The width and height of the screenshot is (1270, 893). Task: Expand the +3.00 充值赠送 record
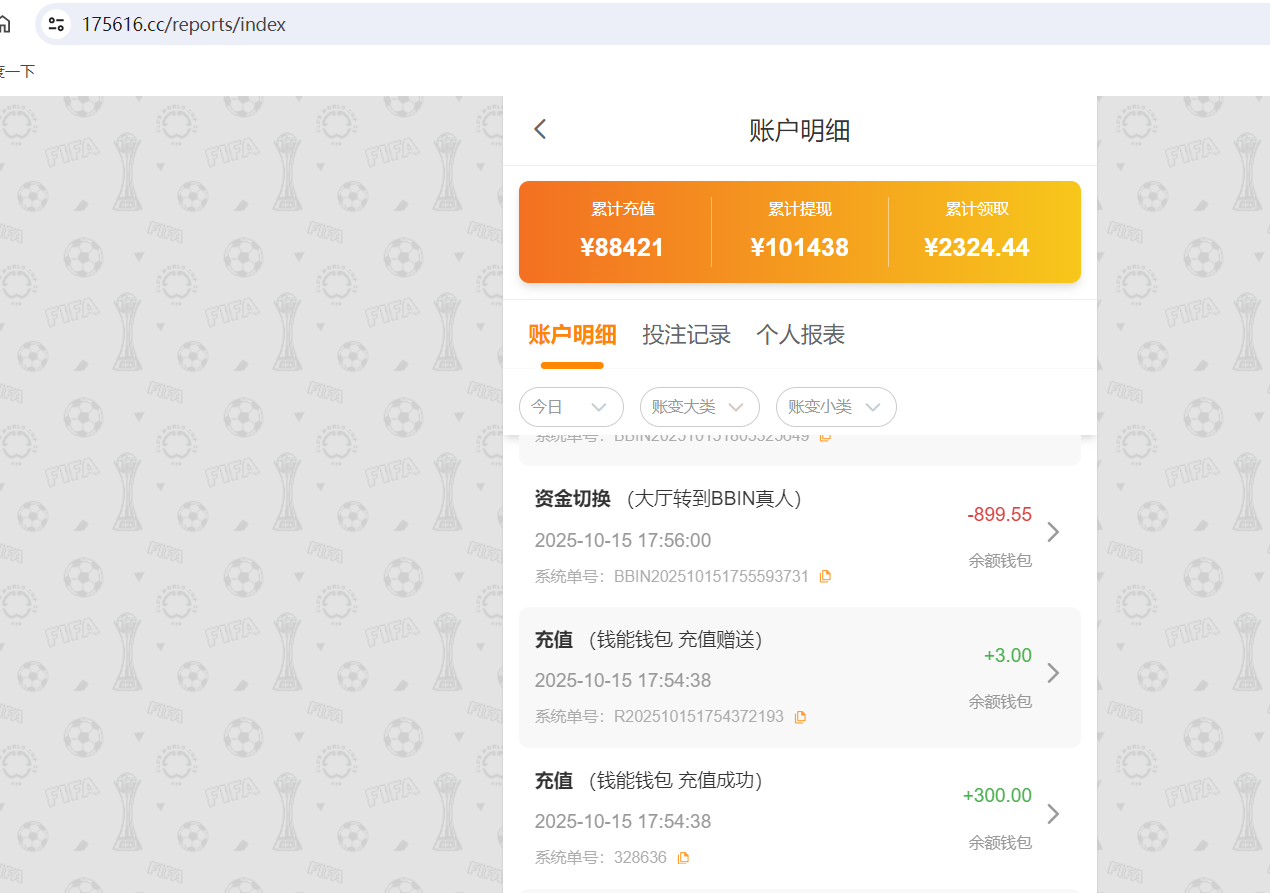[x=1052, y=673]
